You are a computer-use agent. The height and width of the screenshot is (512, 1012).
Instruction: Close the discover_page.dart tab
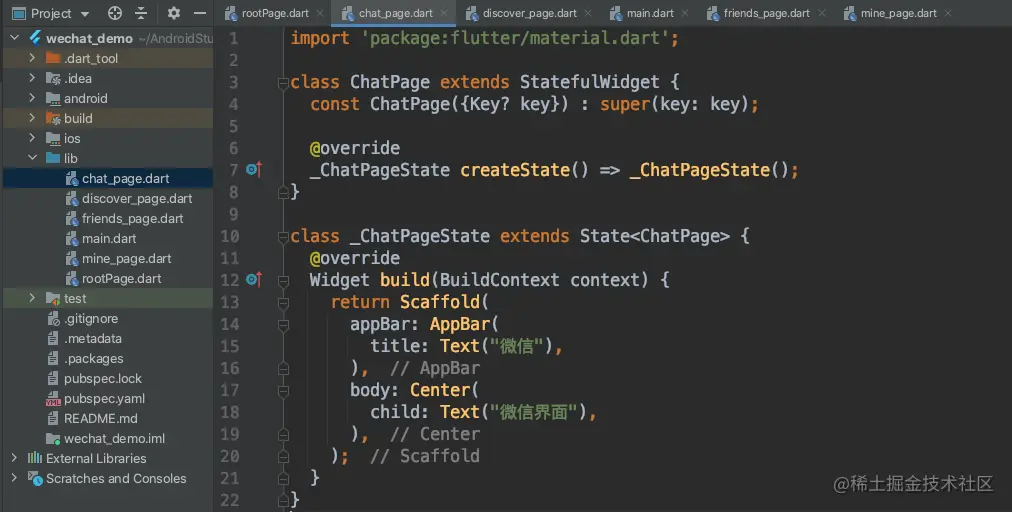pos(587,13)
